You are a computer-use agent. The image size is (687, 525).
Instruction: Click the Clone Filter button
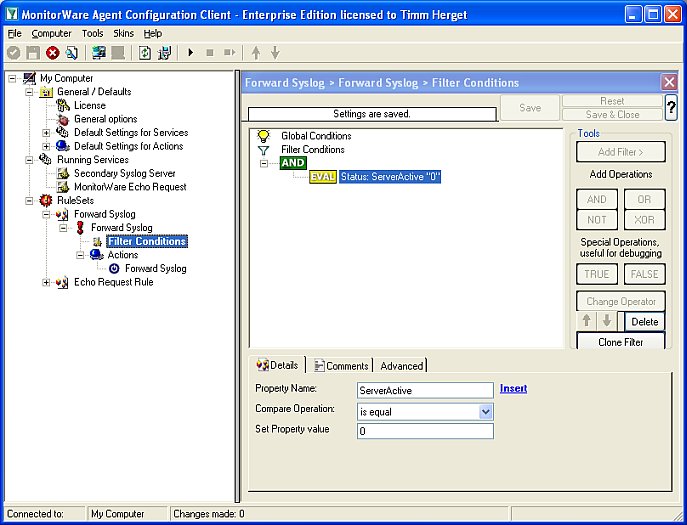click(x=621, y=342)
